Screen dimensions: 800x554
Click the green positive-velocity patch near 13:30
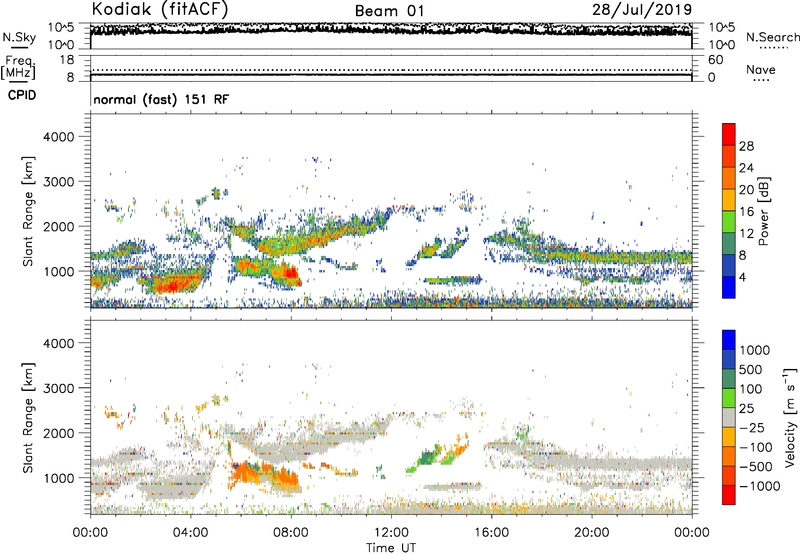coord(429,456)
